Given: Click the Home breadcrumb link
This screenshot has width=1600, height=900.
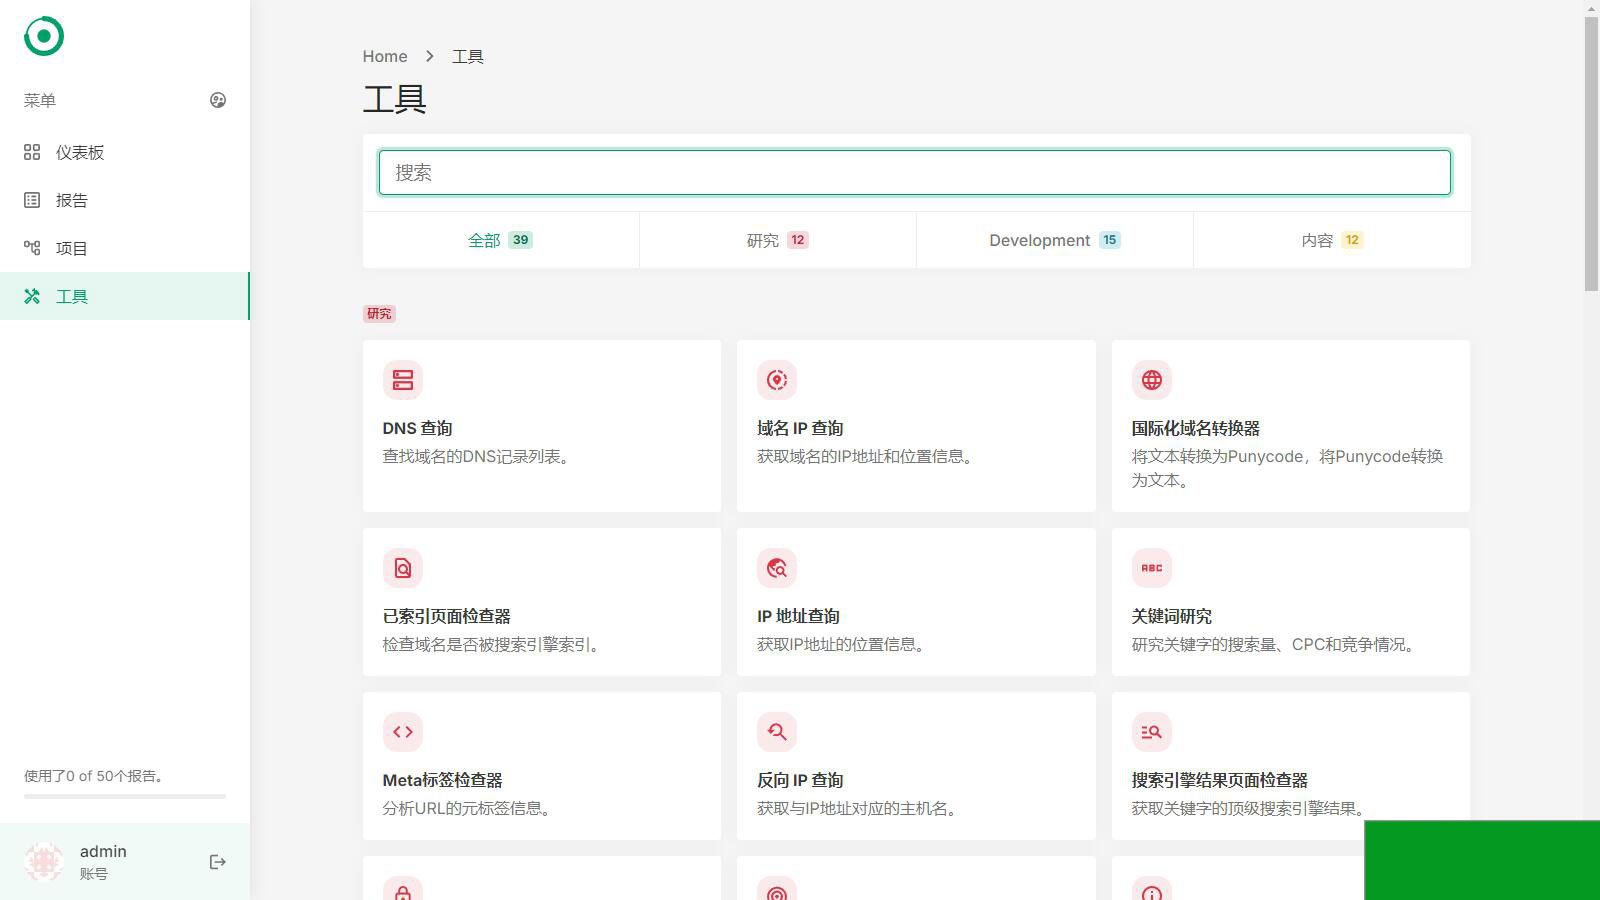Looking at the screenshot, I should [x=385, y=56].
